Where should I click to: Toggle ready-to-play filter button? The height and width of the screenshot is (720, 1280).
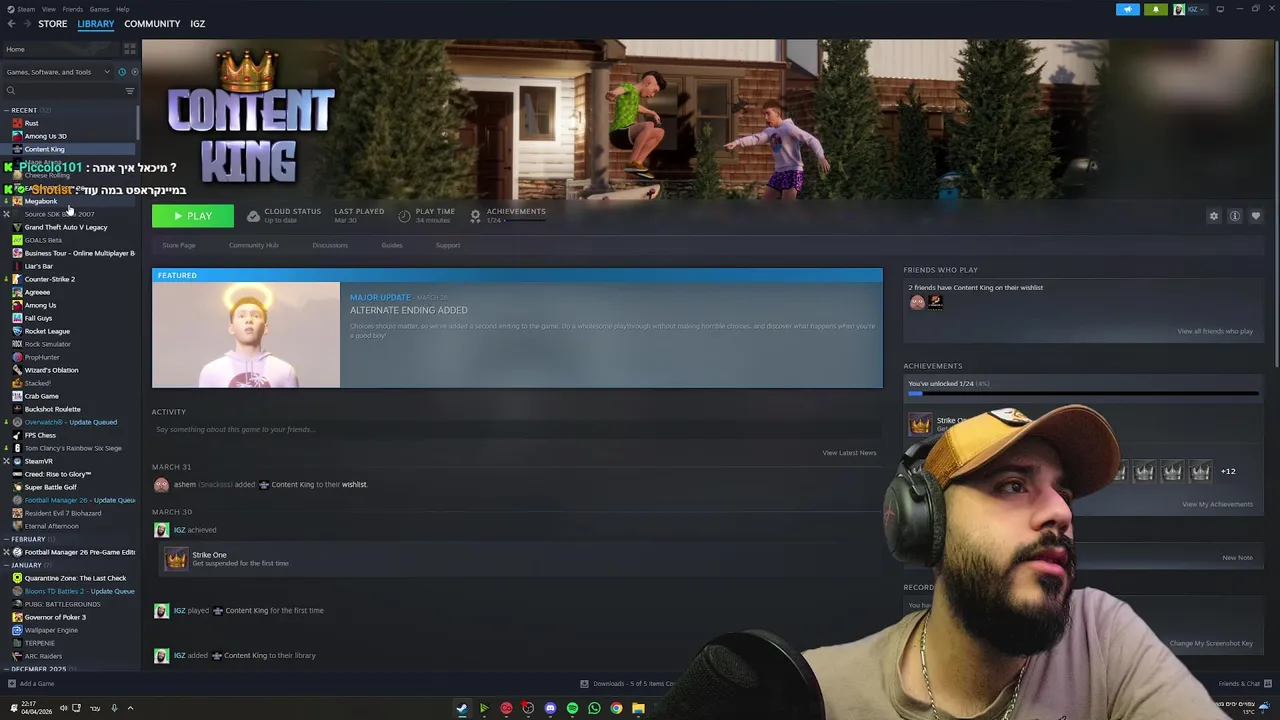[x=134, y=72]
